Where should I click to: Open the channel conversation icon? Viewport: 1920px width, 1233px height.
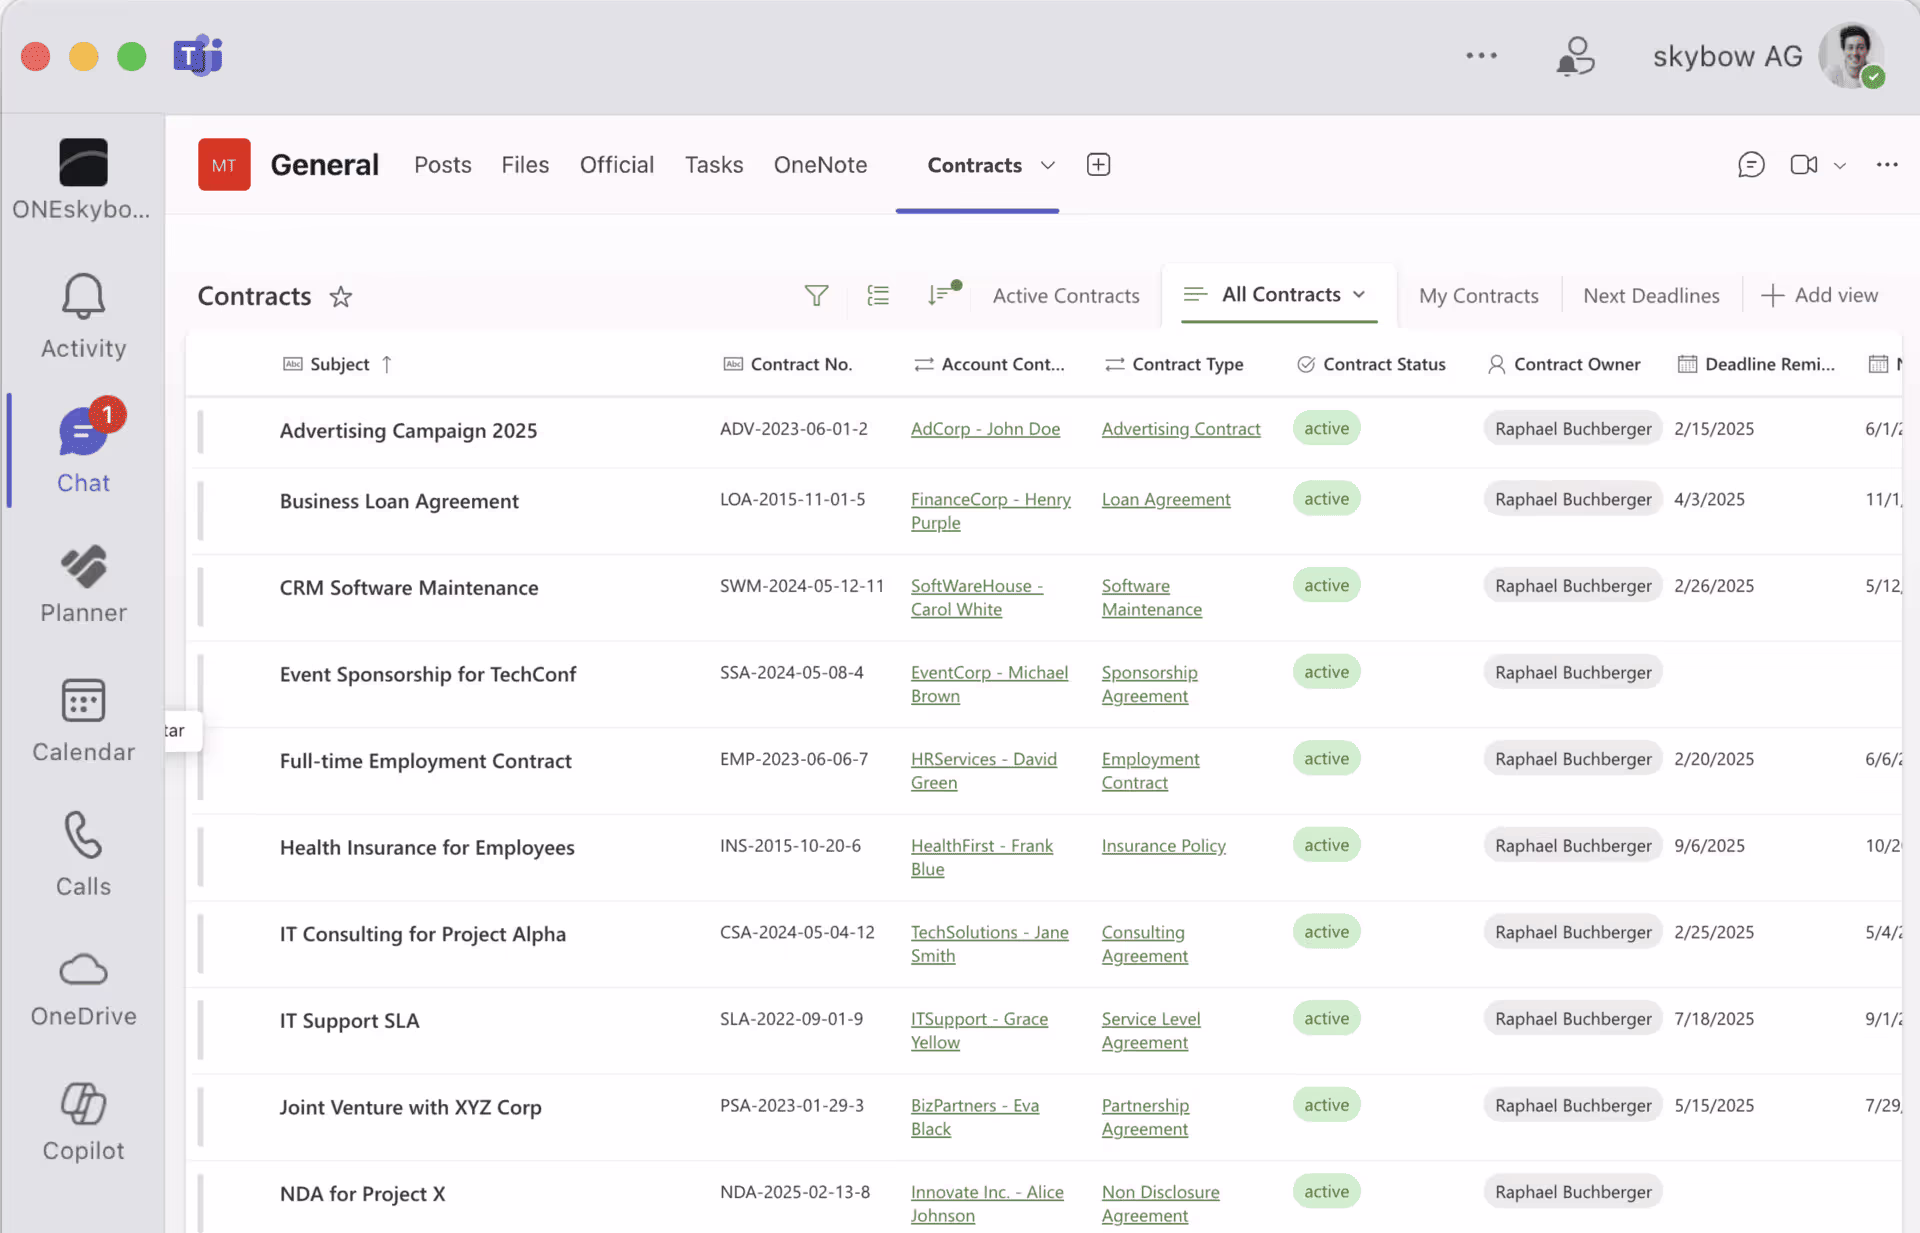(x=1751, y=165)
